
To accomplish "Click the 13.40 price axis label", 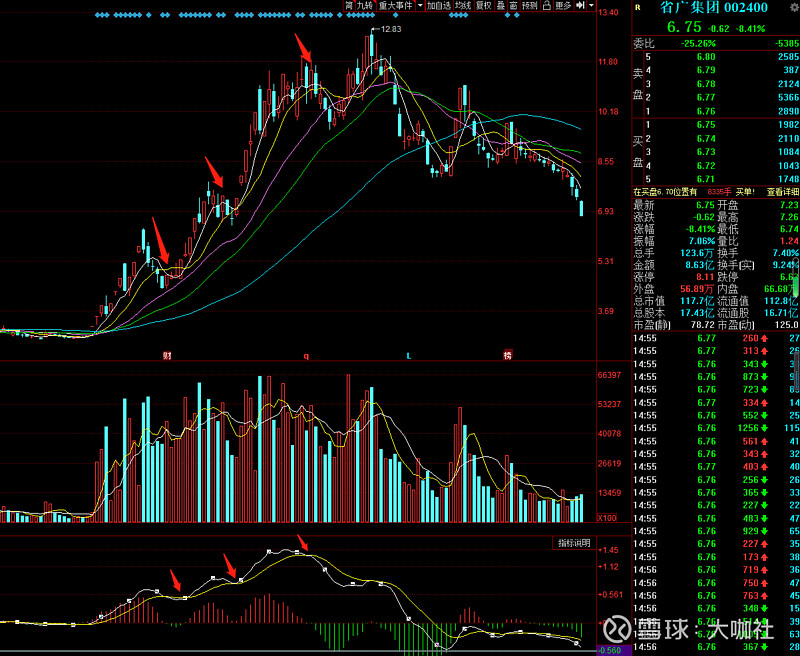I will point(607,12).
